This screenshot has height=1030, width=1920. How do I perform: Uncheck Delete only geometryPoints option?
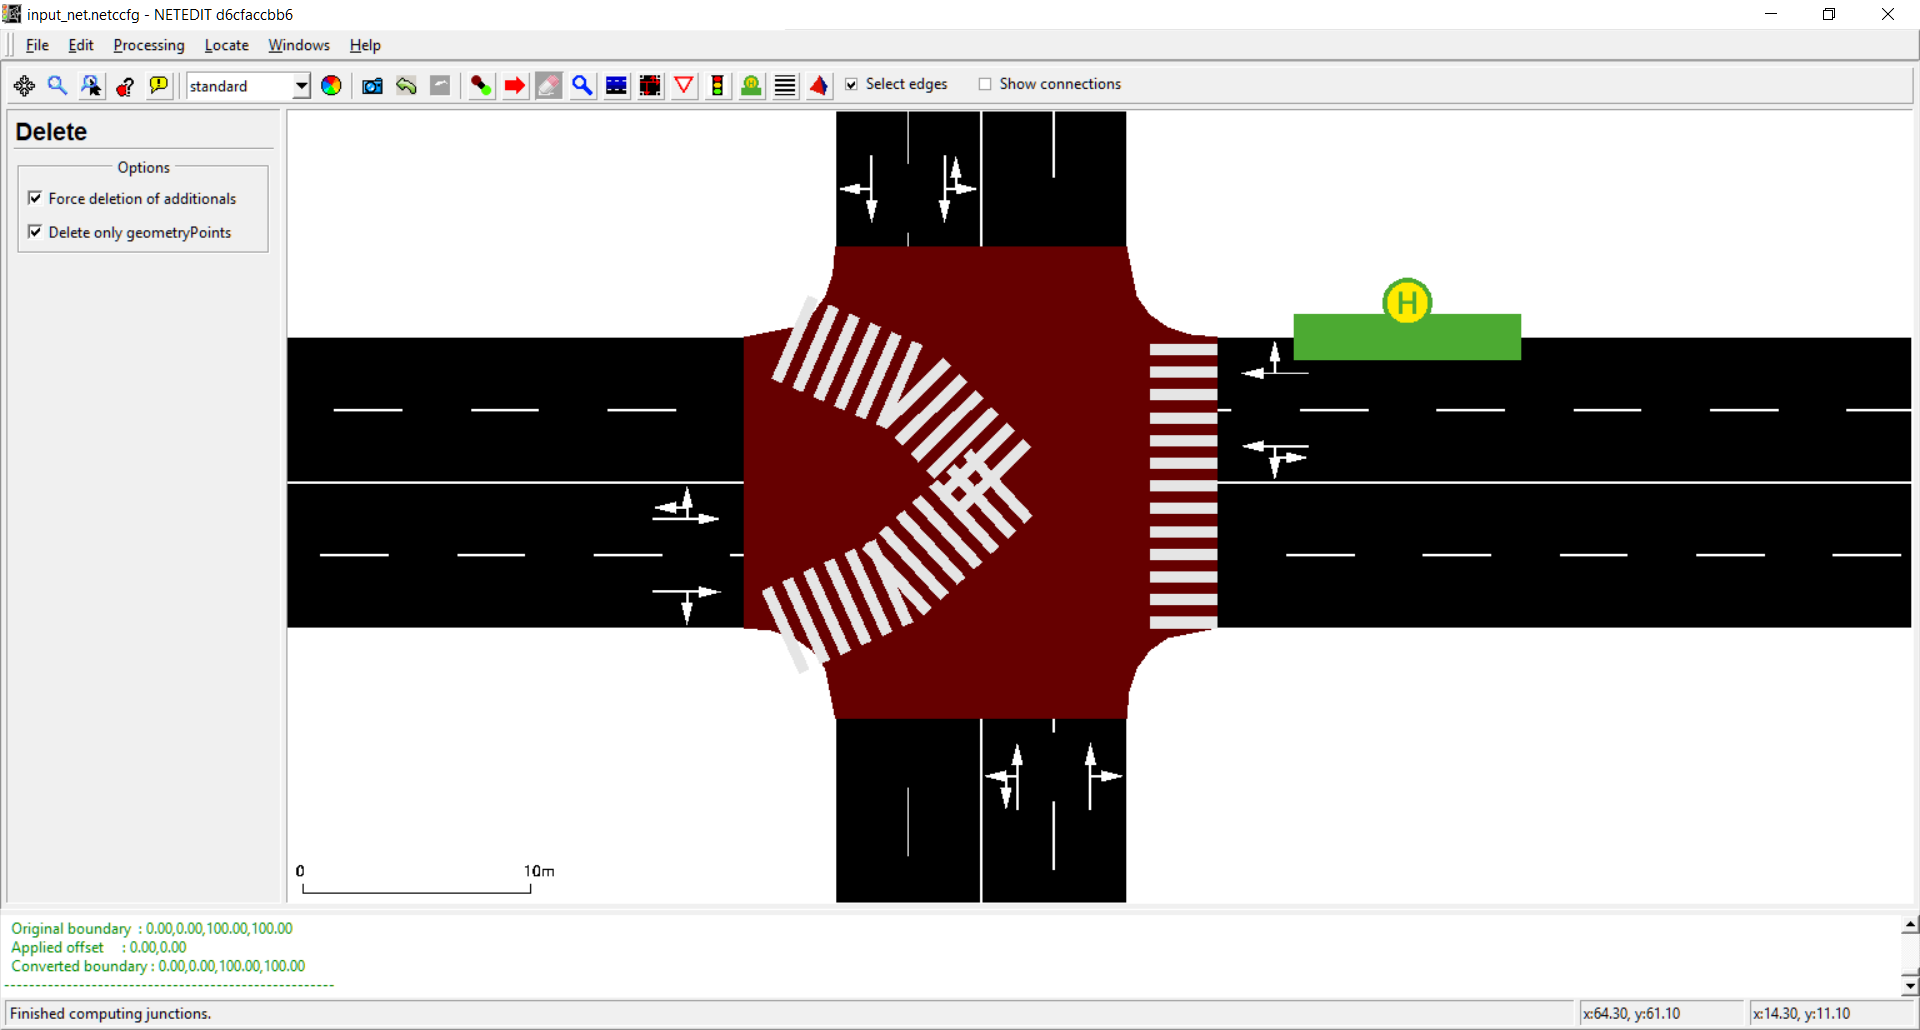pos(36,232)
